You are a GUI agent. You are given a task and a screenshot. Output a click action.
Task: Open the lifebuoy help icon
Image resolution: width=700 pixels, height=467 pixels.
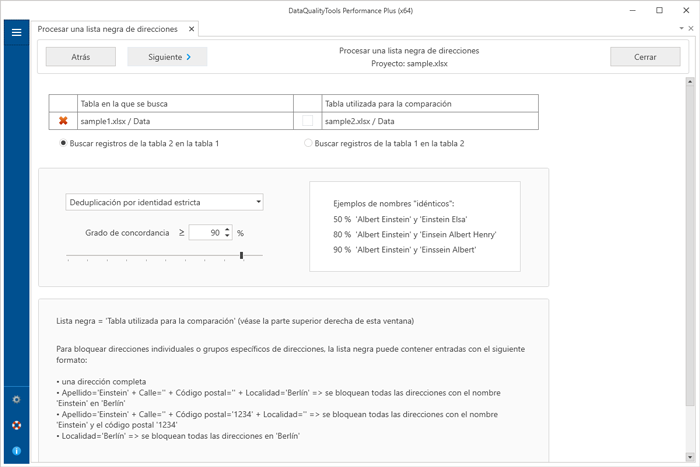point(17,425)
